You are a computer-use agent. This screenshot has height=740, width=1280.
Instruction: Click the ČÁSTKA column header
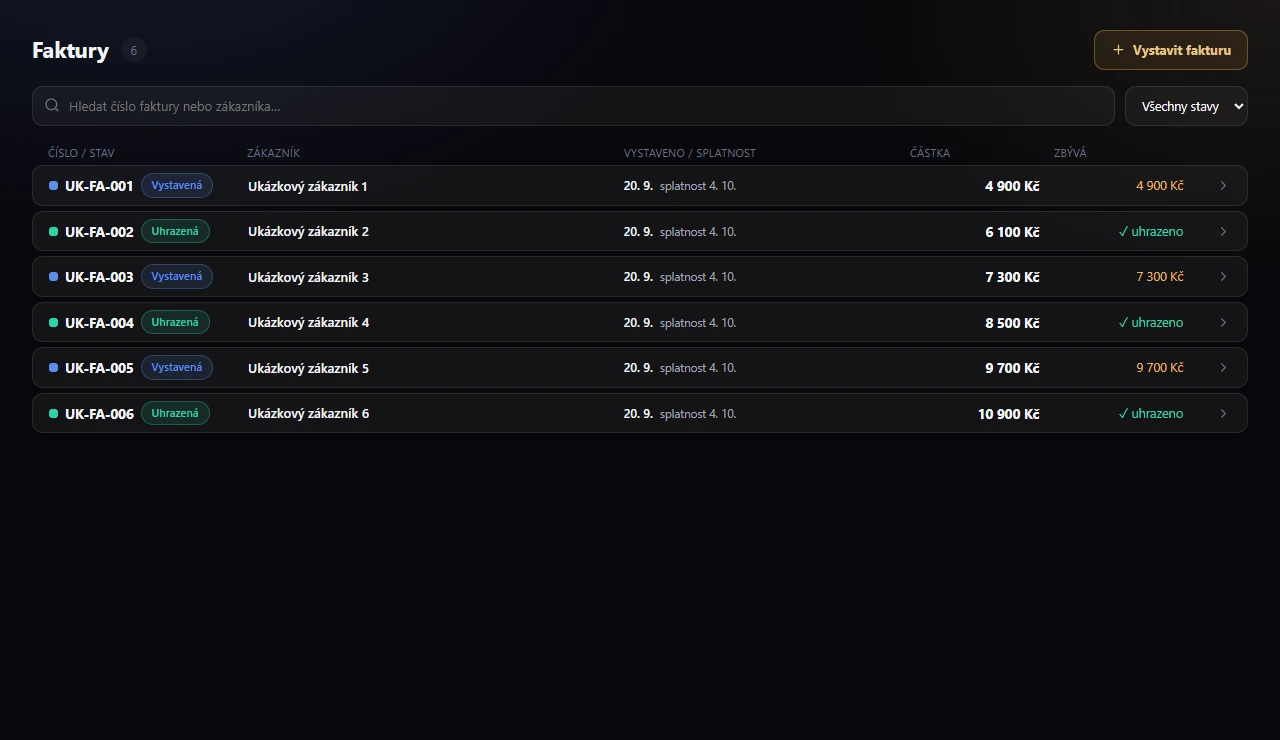point(930,153)
